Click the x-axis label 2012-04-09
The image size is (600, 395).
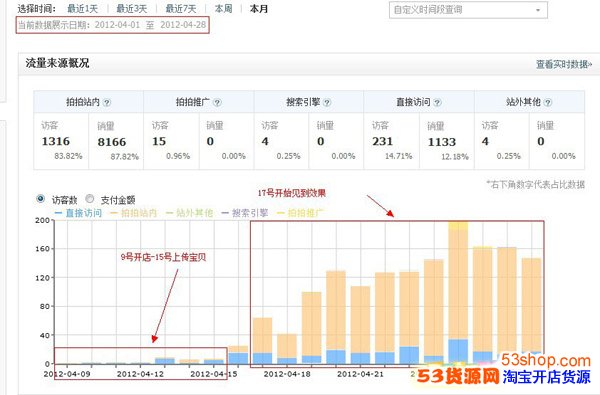click(67, 374)
